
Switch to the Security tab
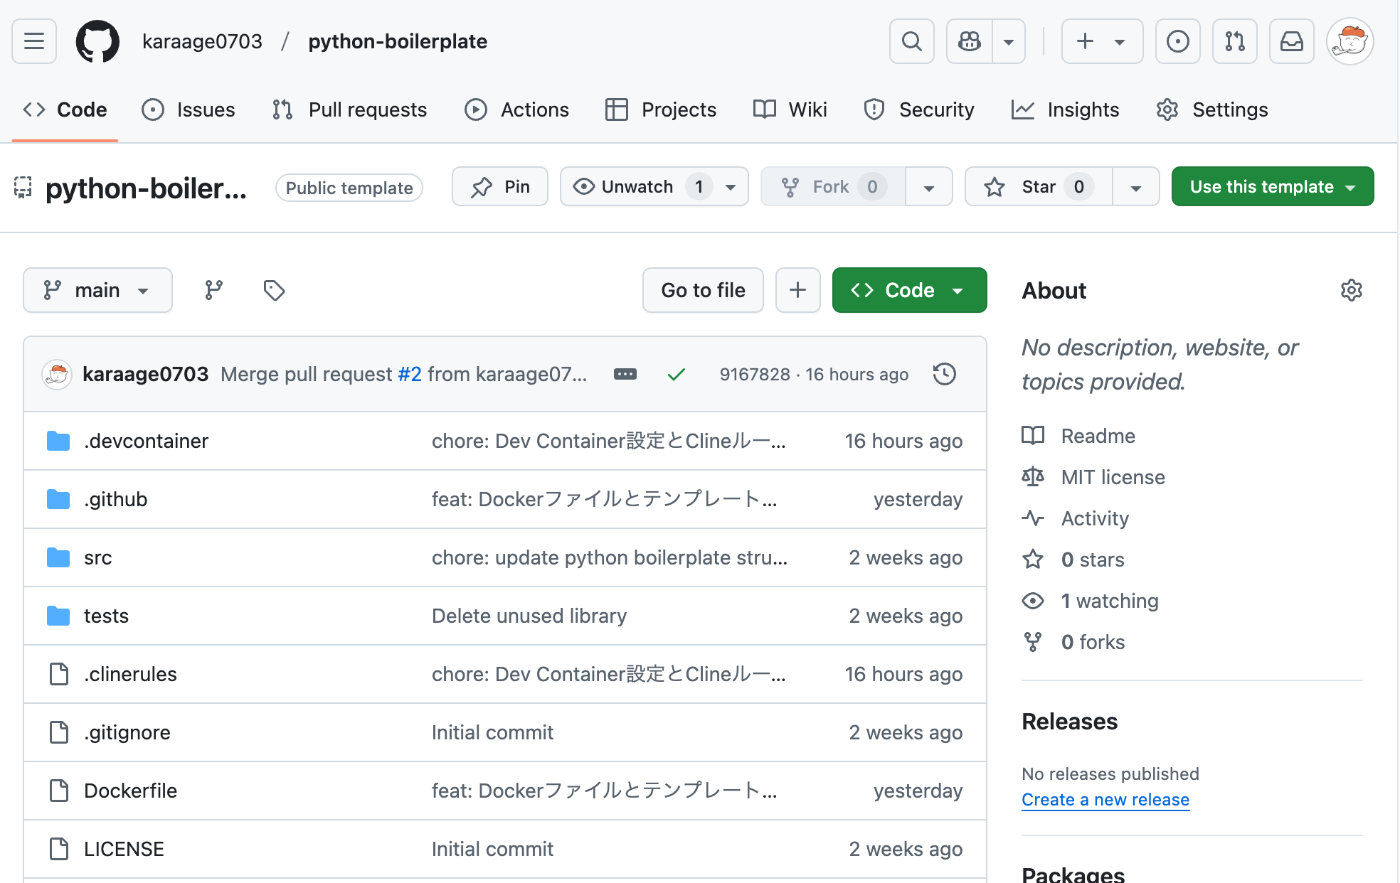click(918, 110)
